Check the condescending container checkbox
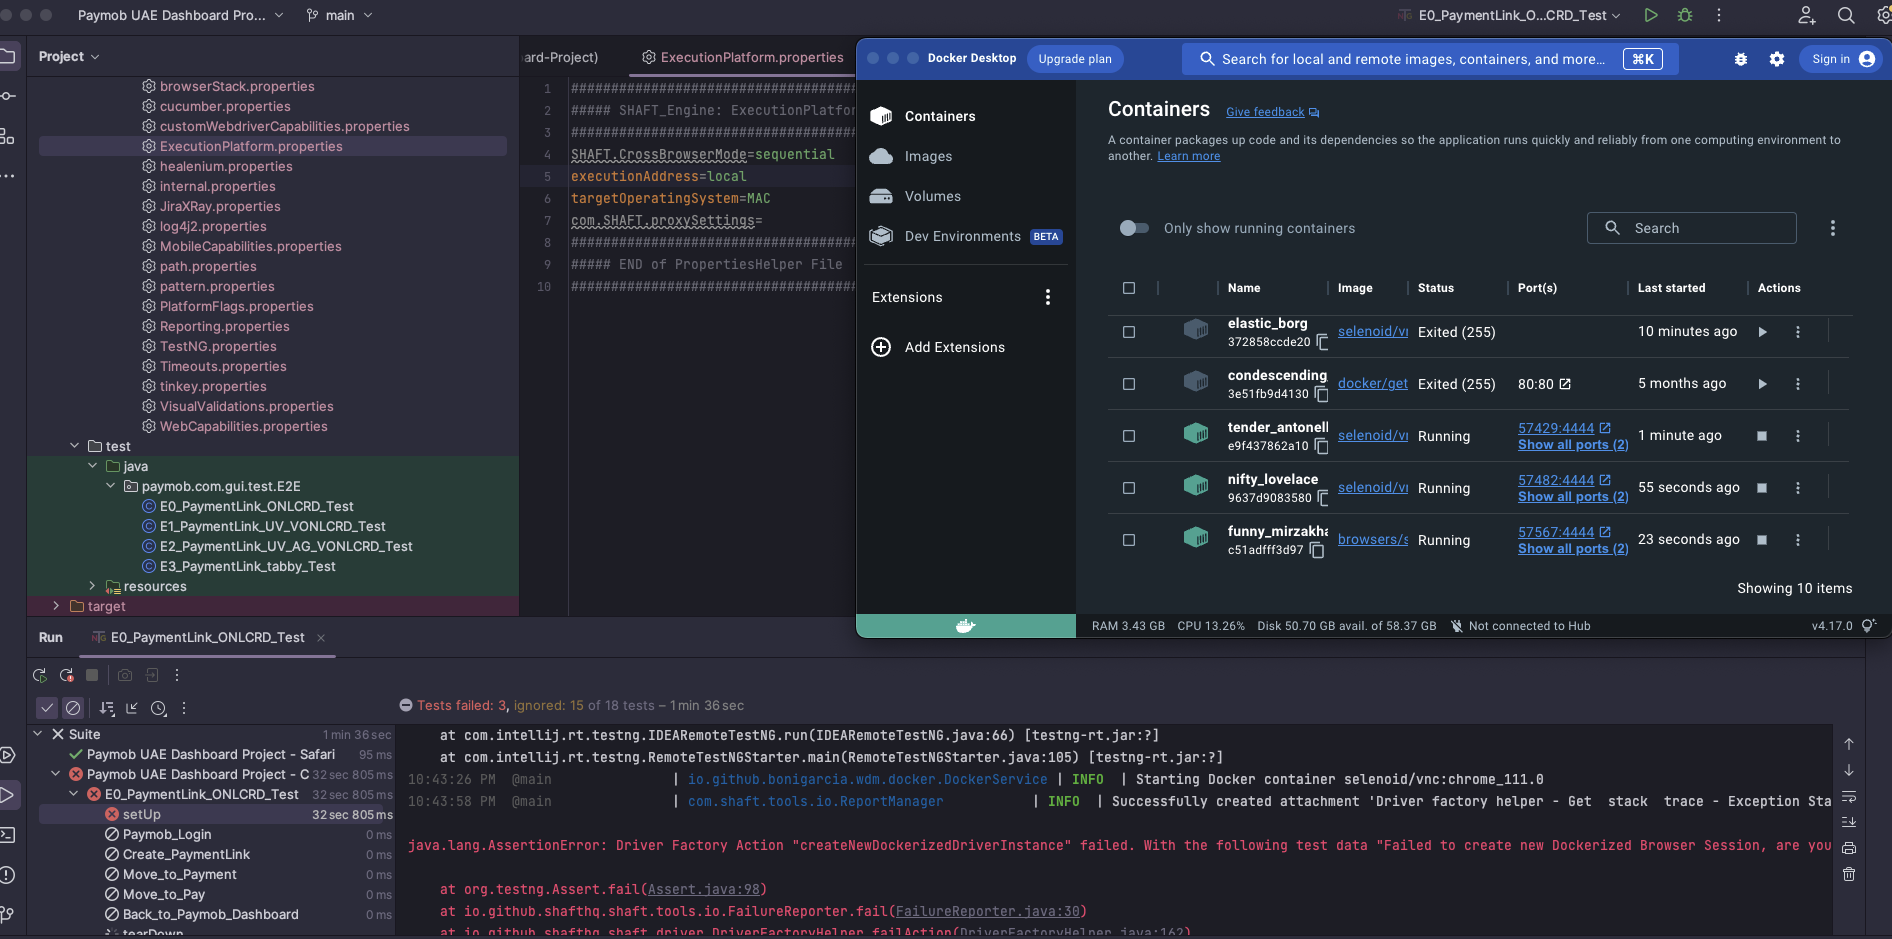This screenshot has width=1892, height=939. (1129, 384)
